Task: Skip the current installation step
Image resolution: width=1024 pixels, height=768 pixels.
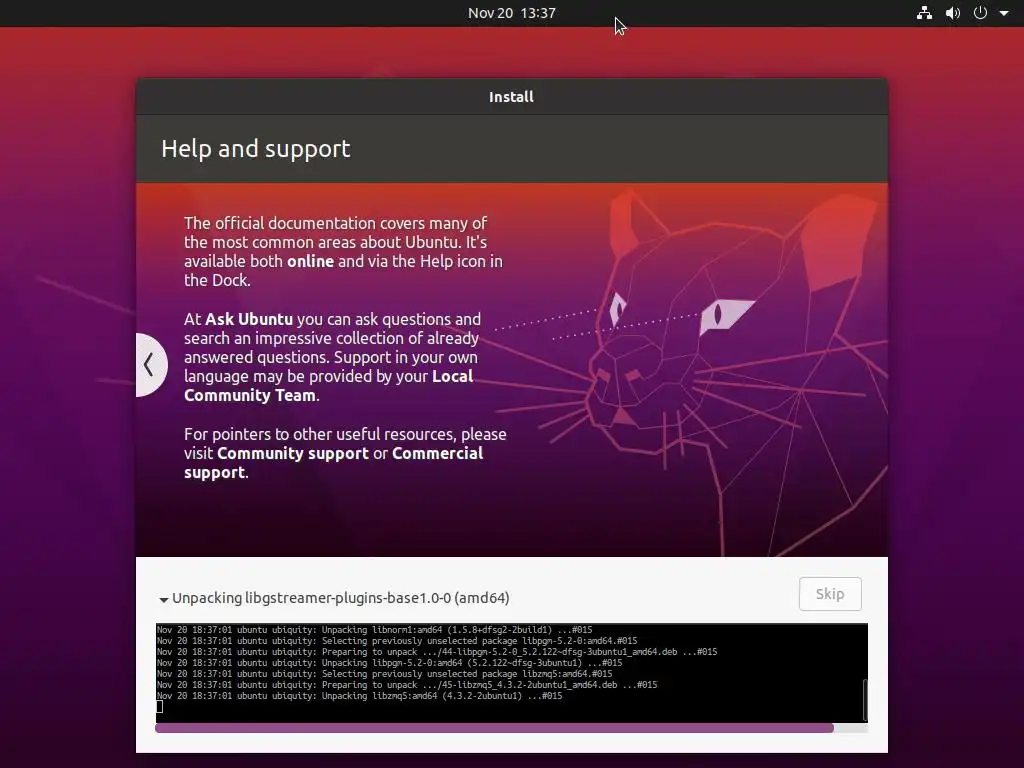Action: (830, 594)
